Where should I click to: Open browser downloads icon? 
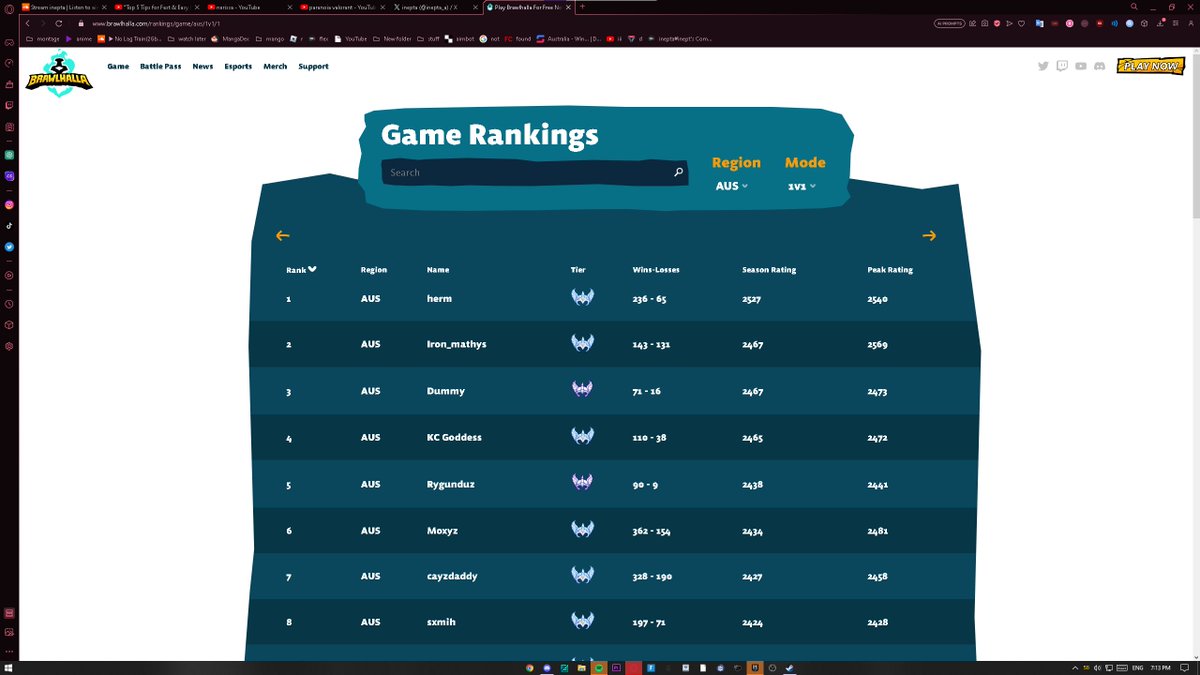tap(1160, 23)
